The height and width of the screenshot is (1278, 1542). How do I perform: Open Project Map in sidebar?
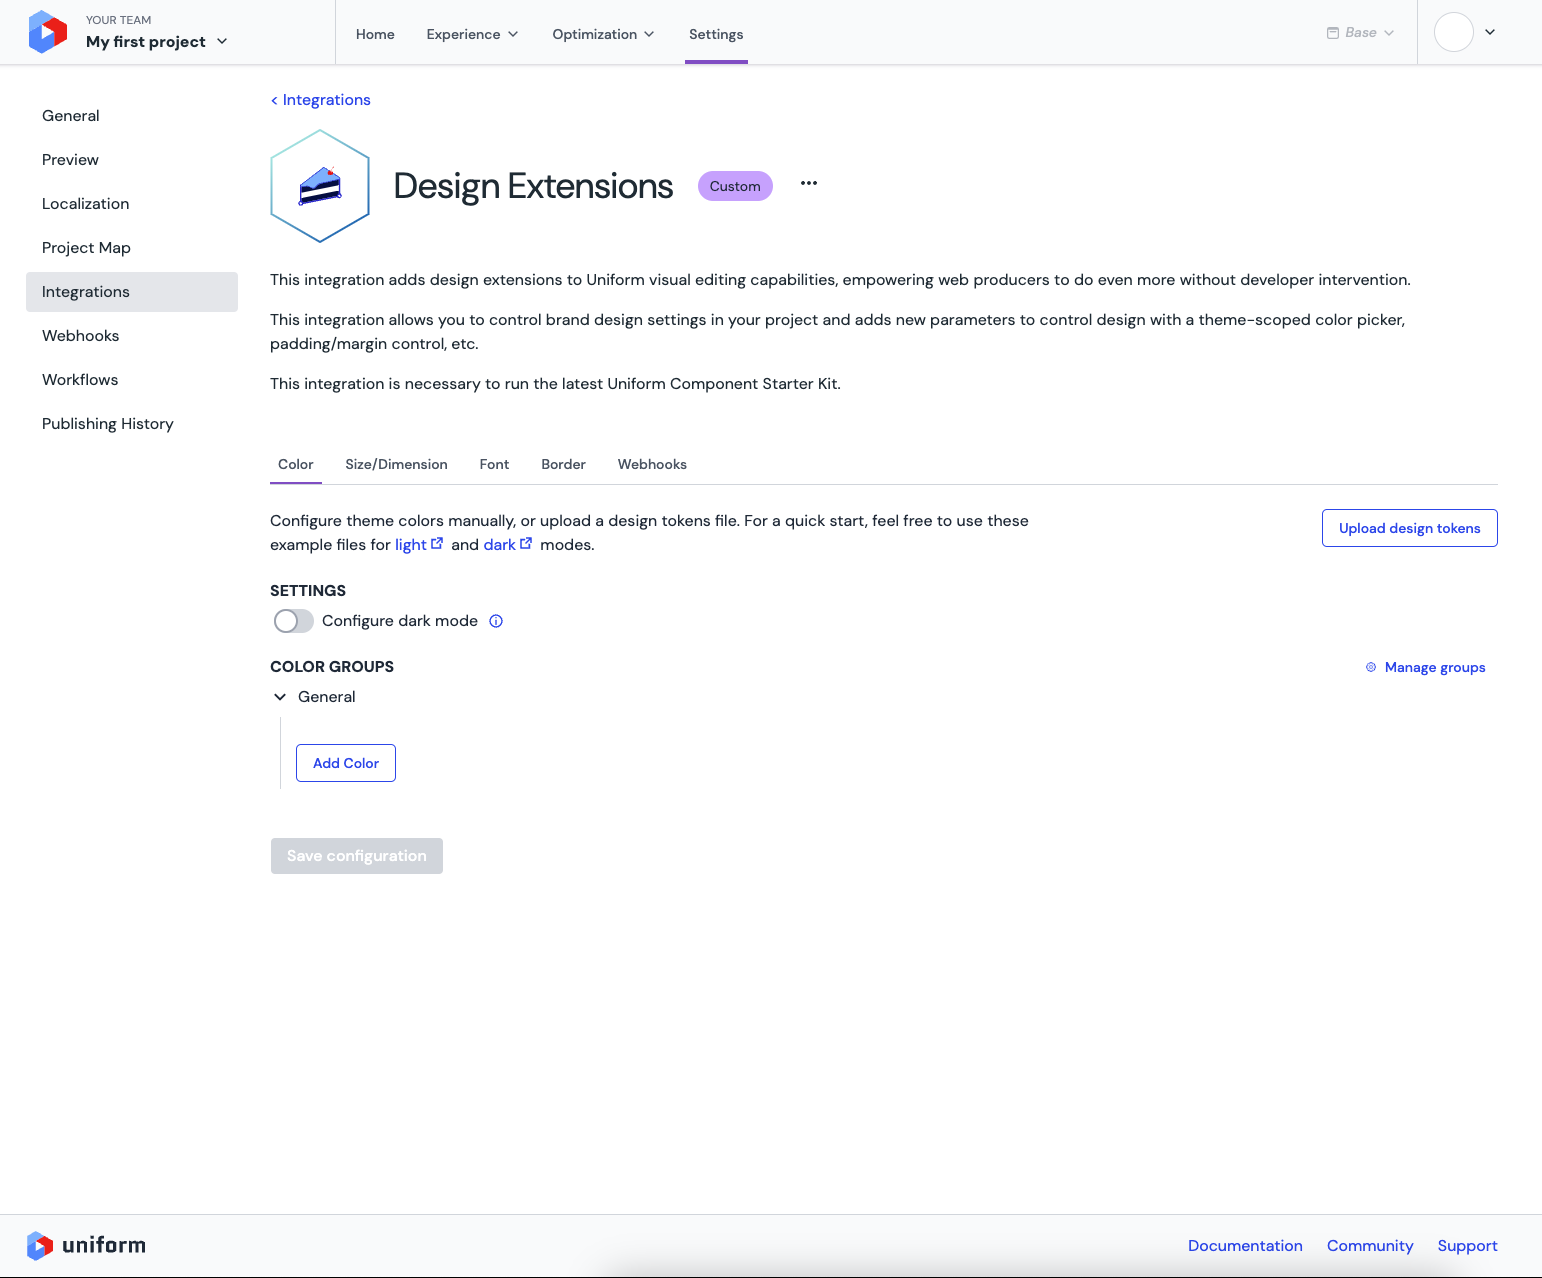click(132, 248)
